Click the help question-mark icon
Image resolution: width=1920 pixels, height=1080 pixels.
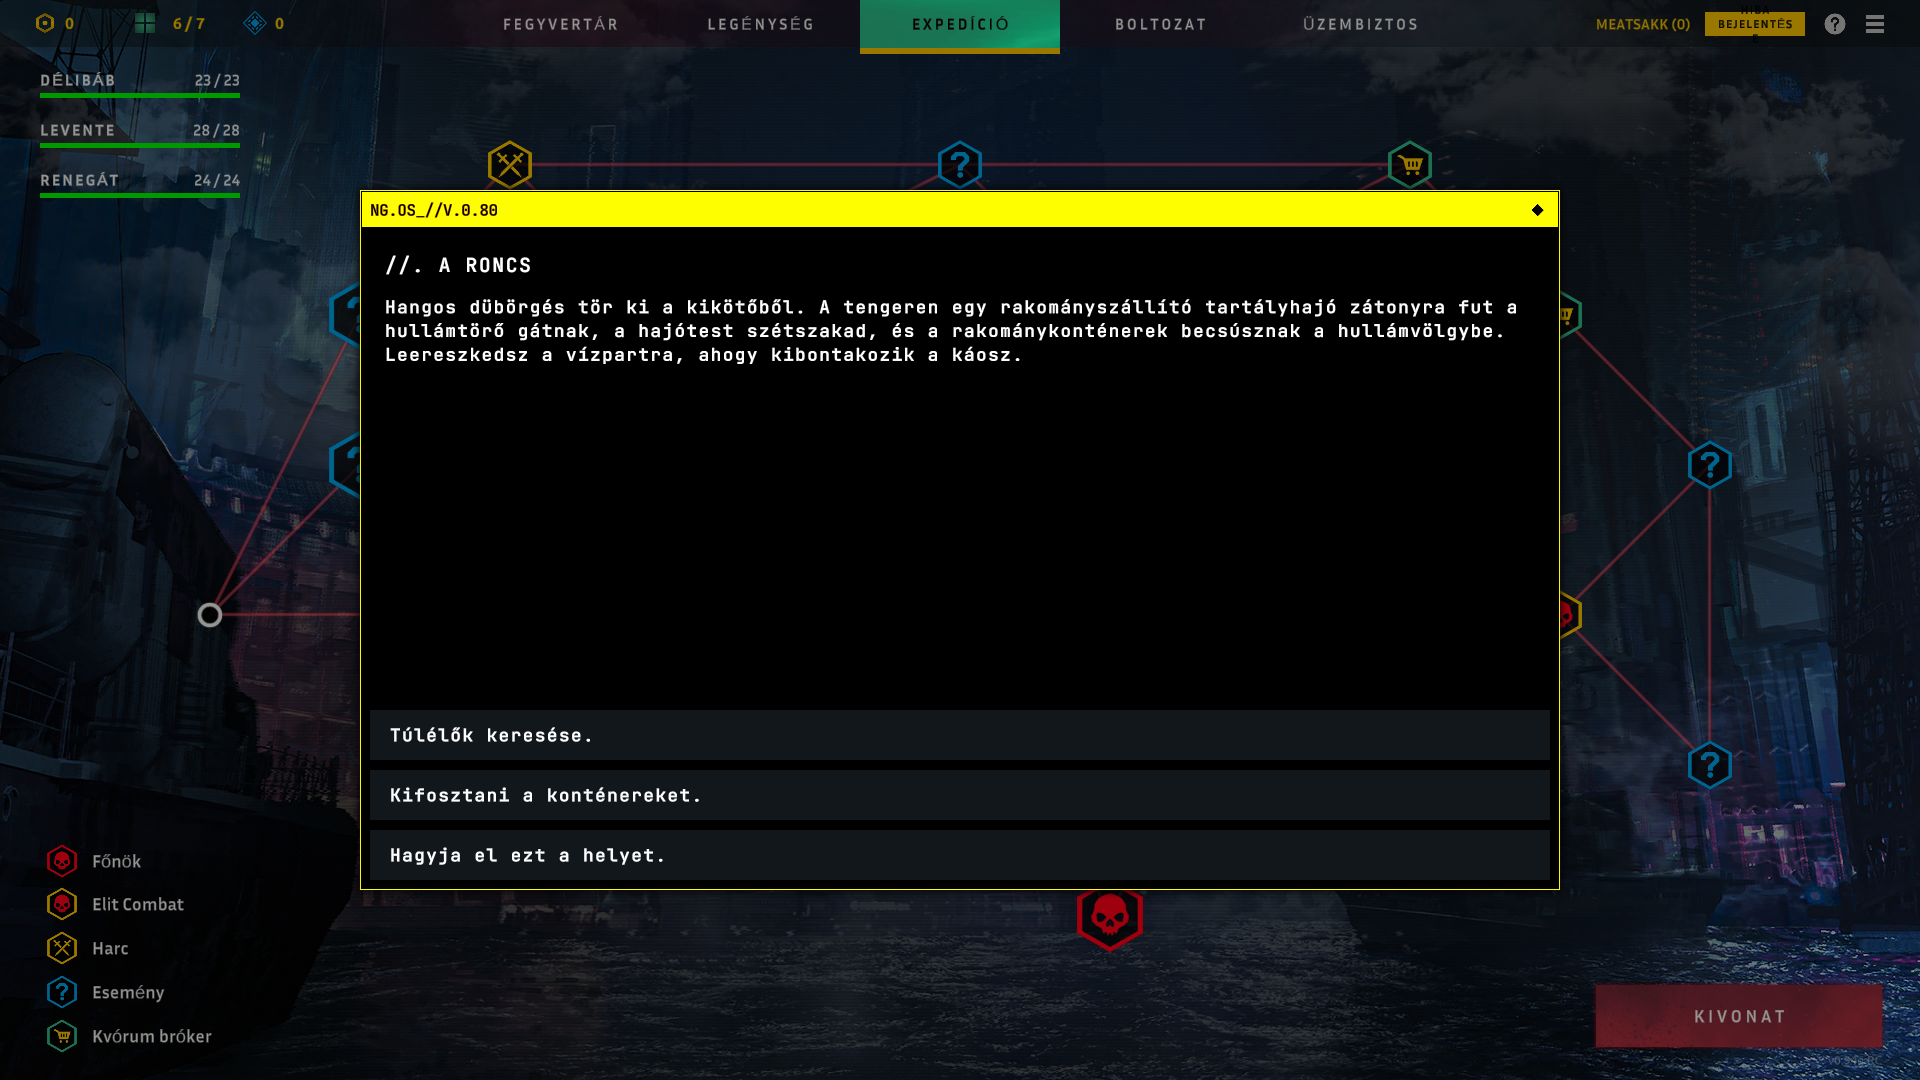[1834, 24]
